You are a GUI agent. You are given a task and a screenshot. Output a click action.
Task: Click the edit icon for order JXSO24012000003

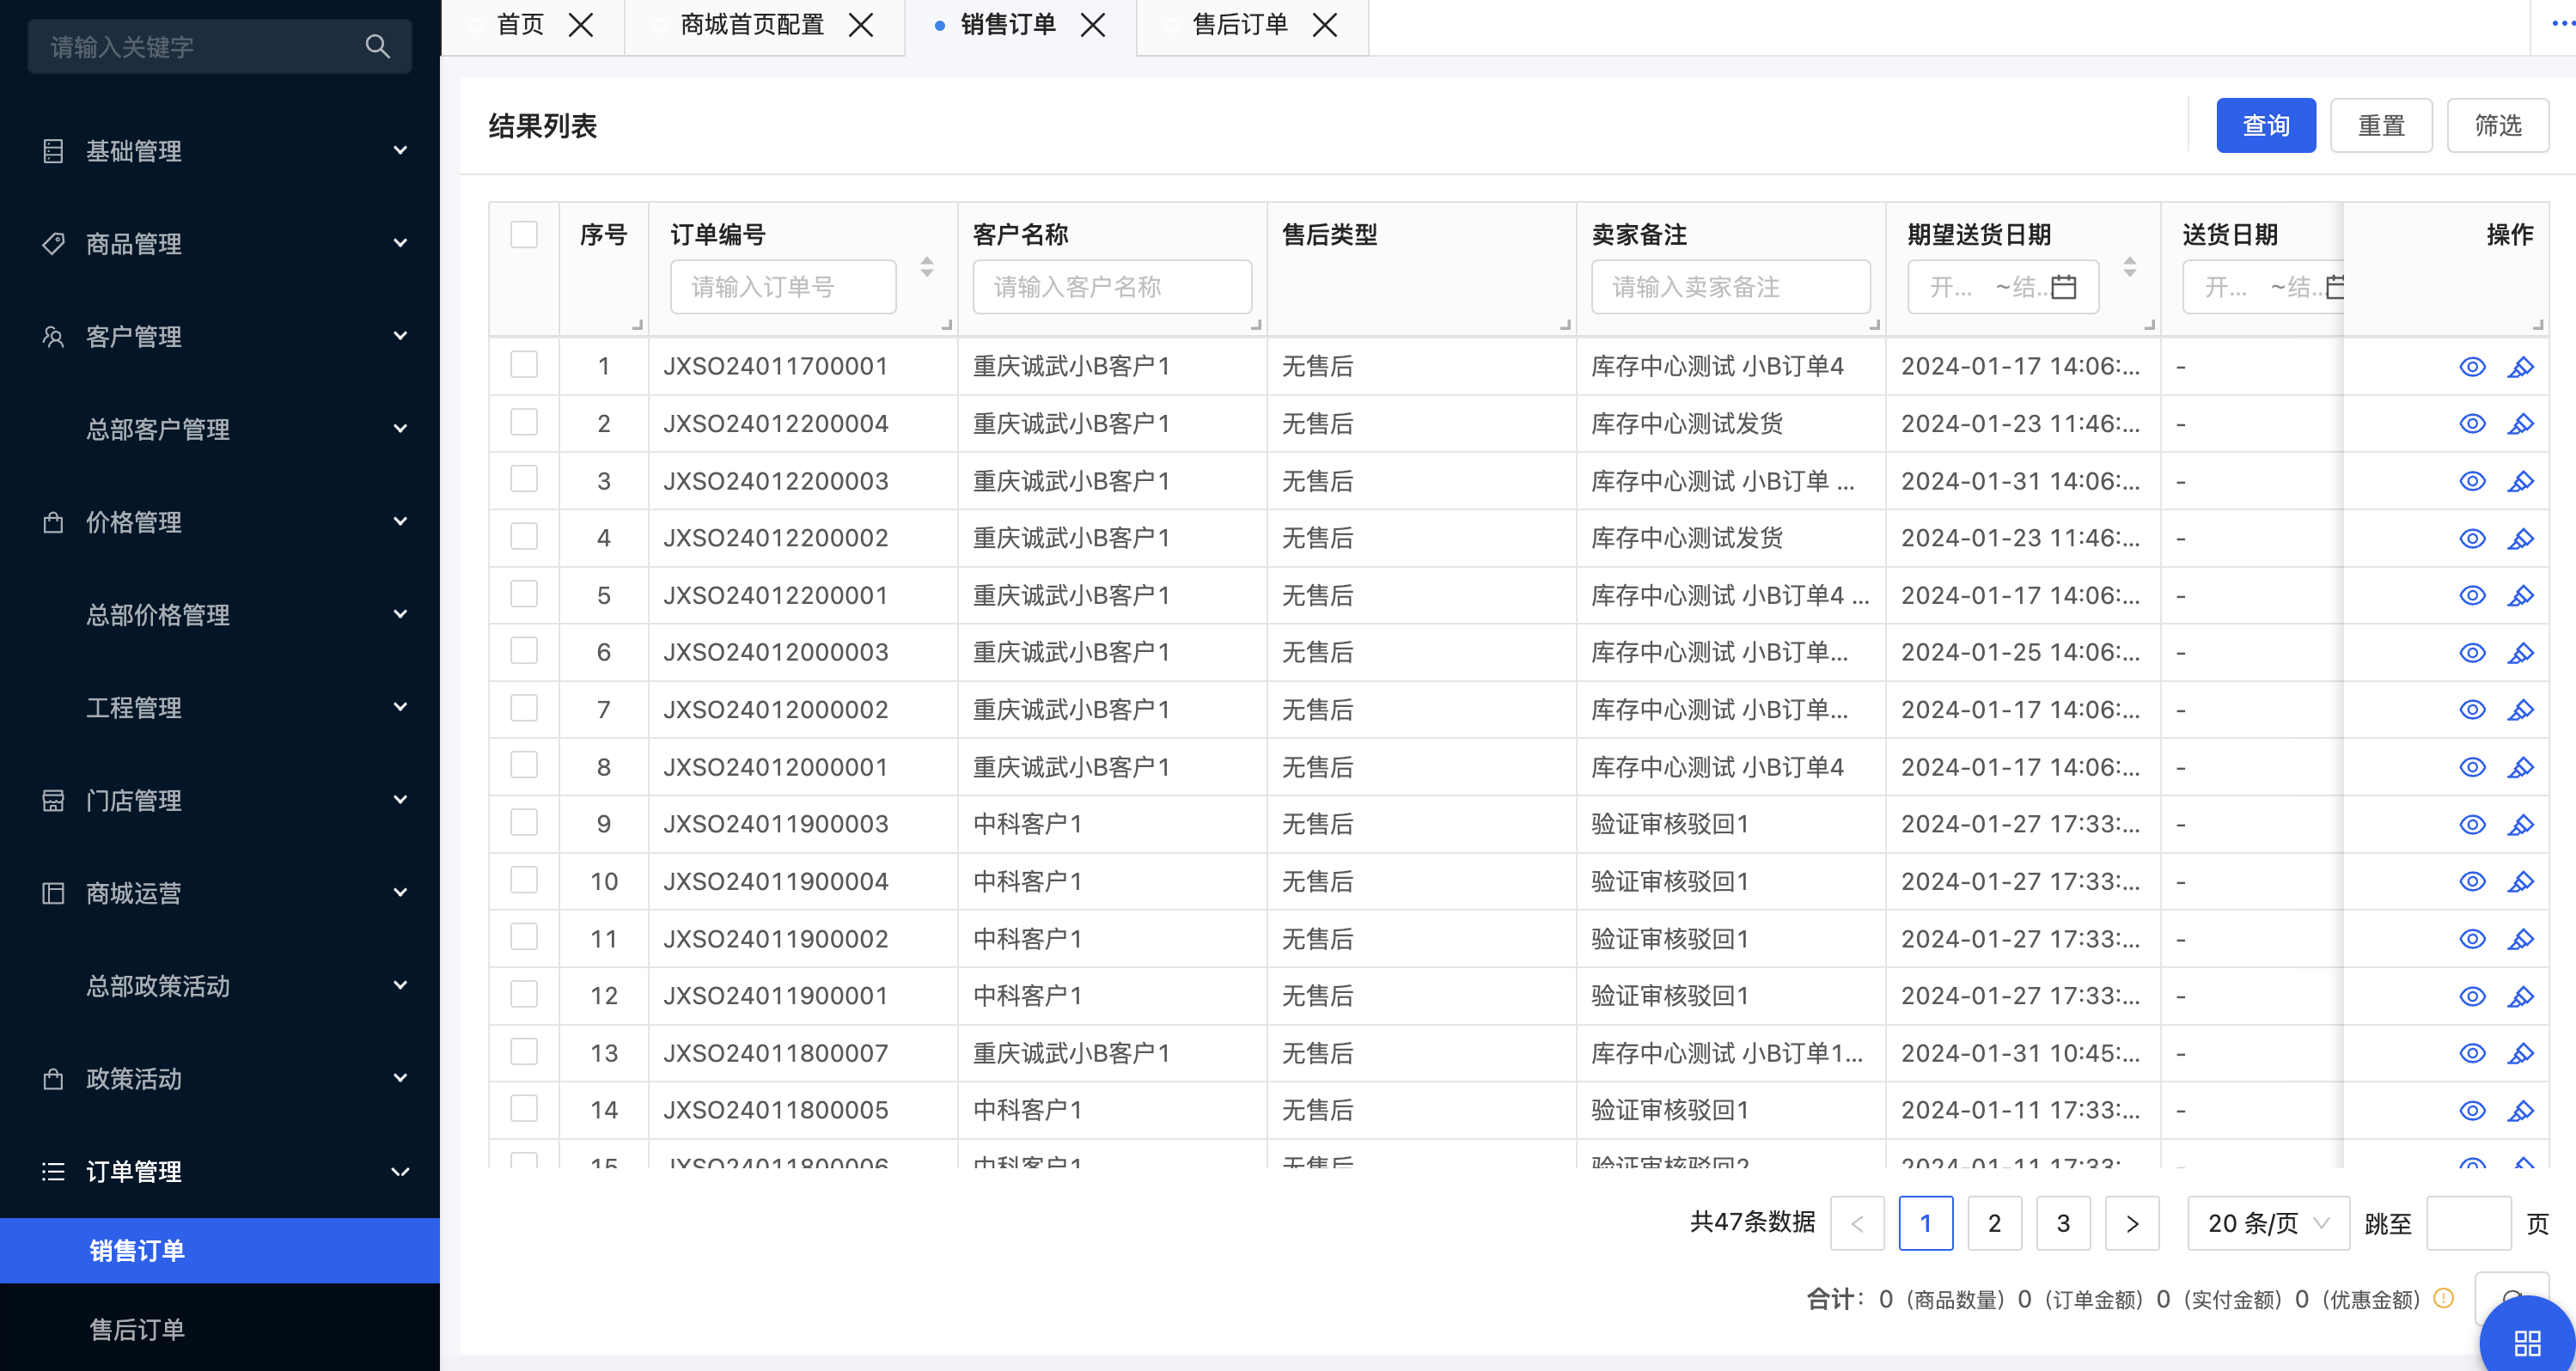[x=2520, y=653]
